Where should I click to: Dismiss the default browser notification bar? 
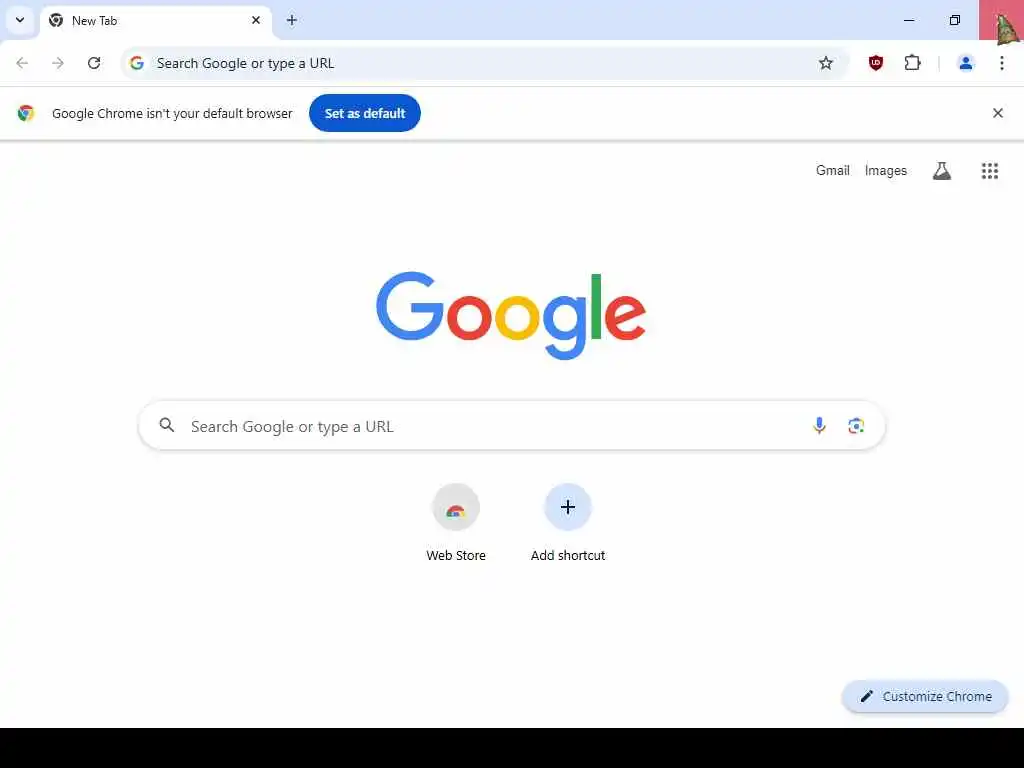997,113
